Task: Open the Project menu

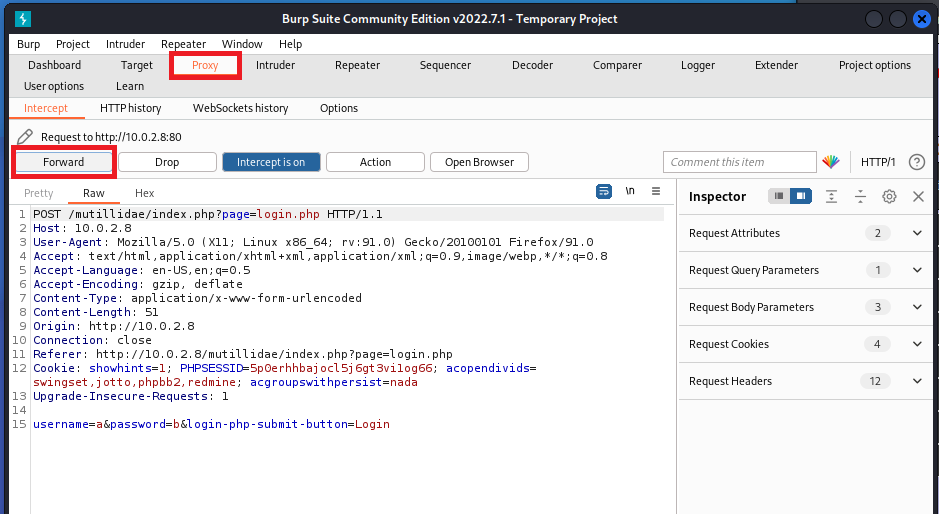Action: [x=72, y=44]
